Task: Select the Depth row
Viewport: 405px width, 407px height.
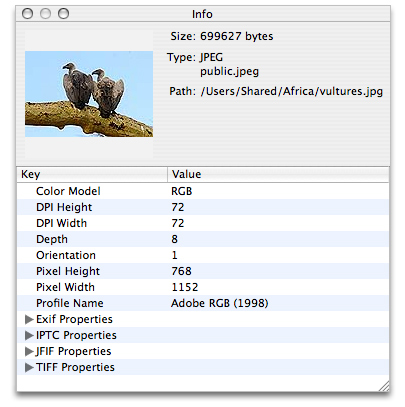Action: [x=203, y=239]
